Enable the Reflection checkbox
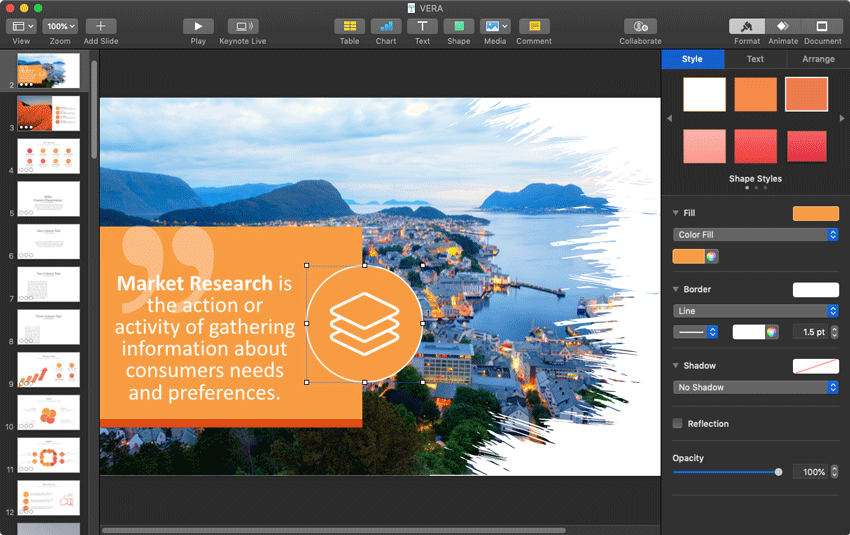This screenshot has height=535, width=850. 678,423
